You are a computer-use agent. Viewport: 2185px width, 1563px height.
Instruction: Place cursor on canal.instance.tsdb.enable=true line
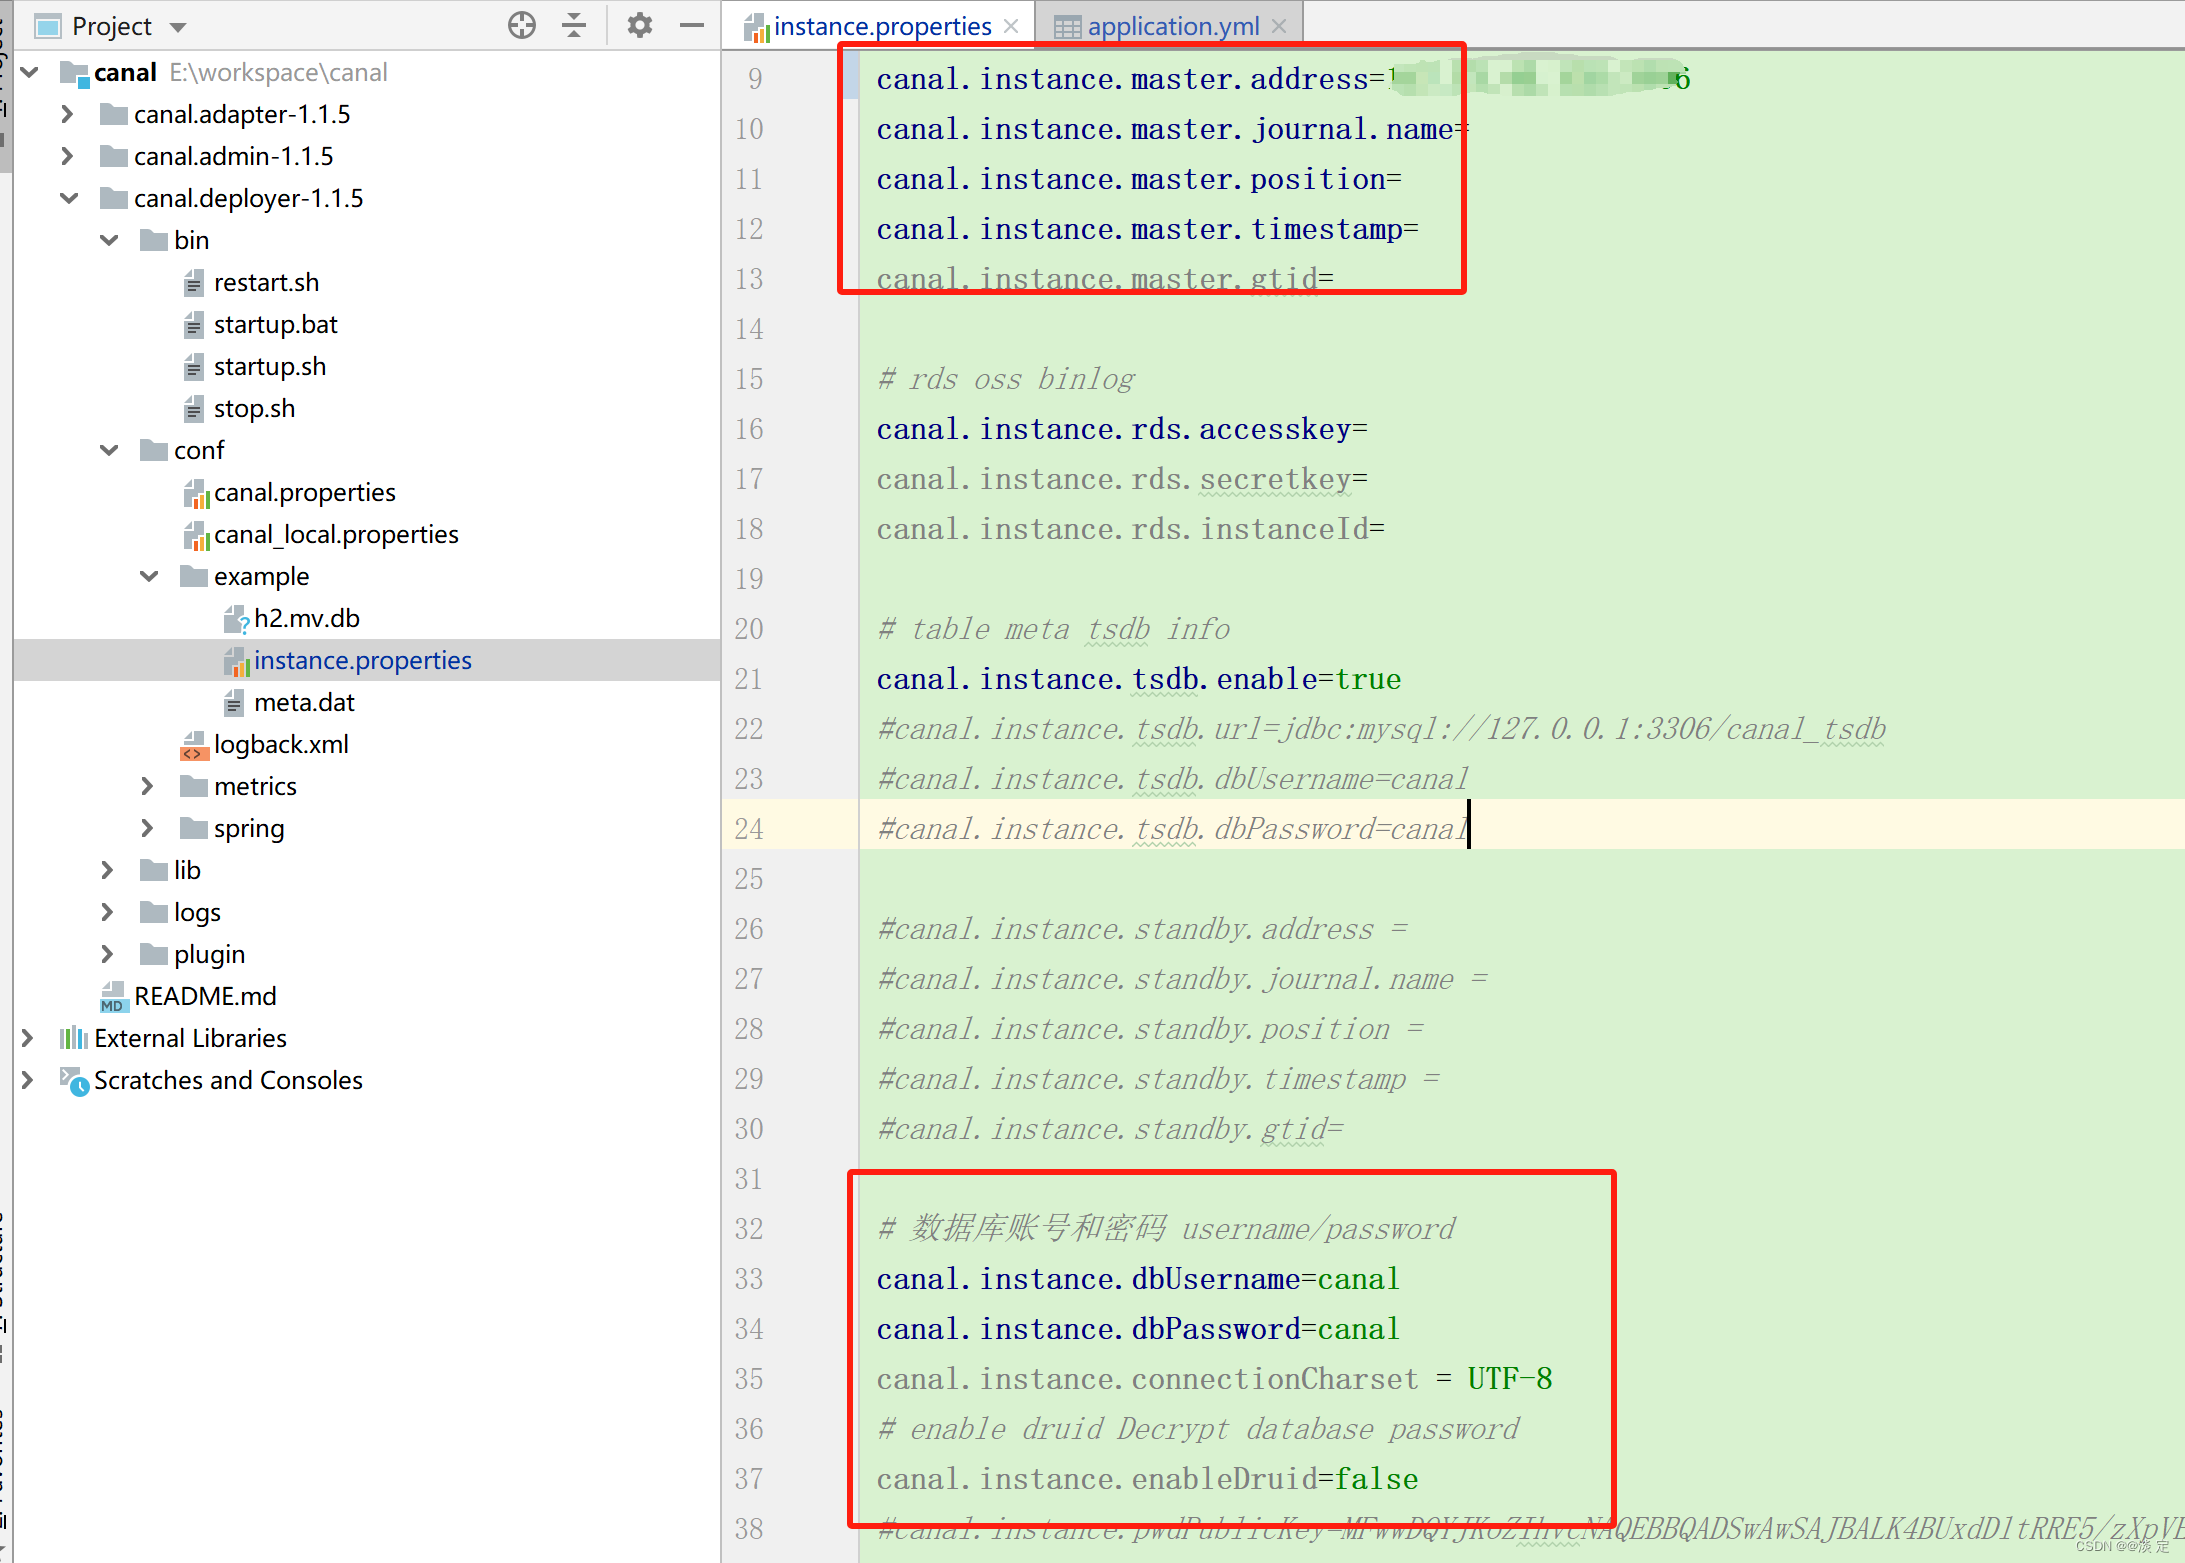tap(1139, 679)
